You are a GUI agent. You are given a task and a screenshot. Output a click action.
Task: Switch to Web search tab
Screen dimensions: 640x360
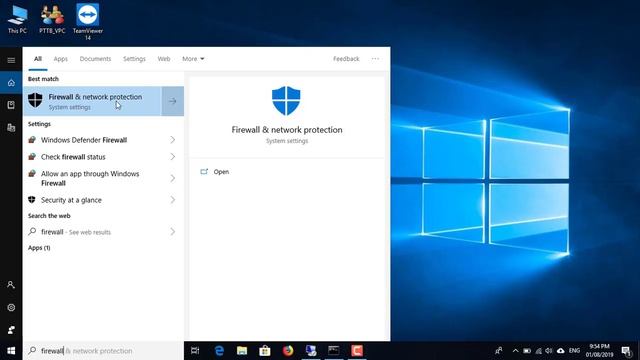point(164,59)
